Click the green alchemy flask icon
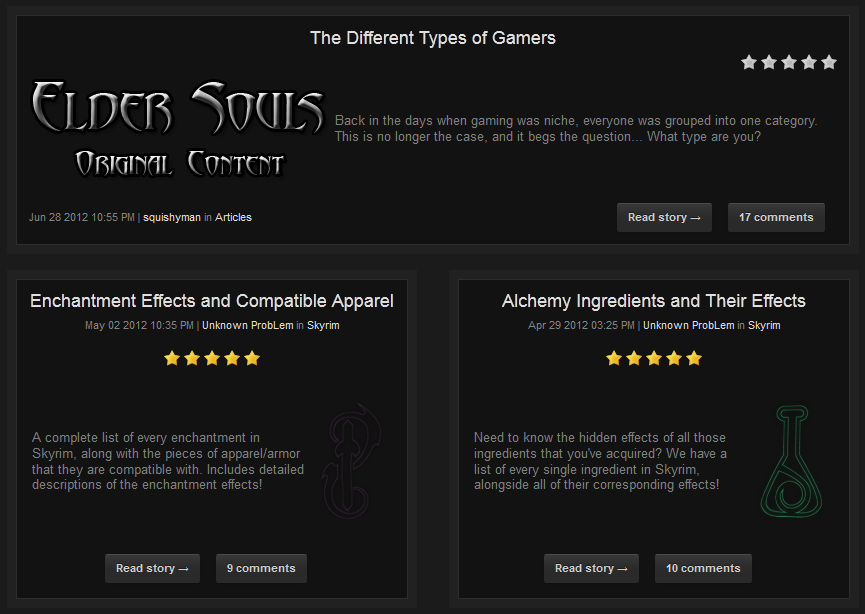Viewport: 865px width, 614px height. click(x=791, y=460)
